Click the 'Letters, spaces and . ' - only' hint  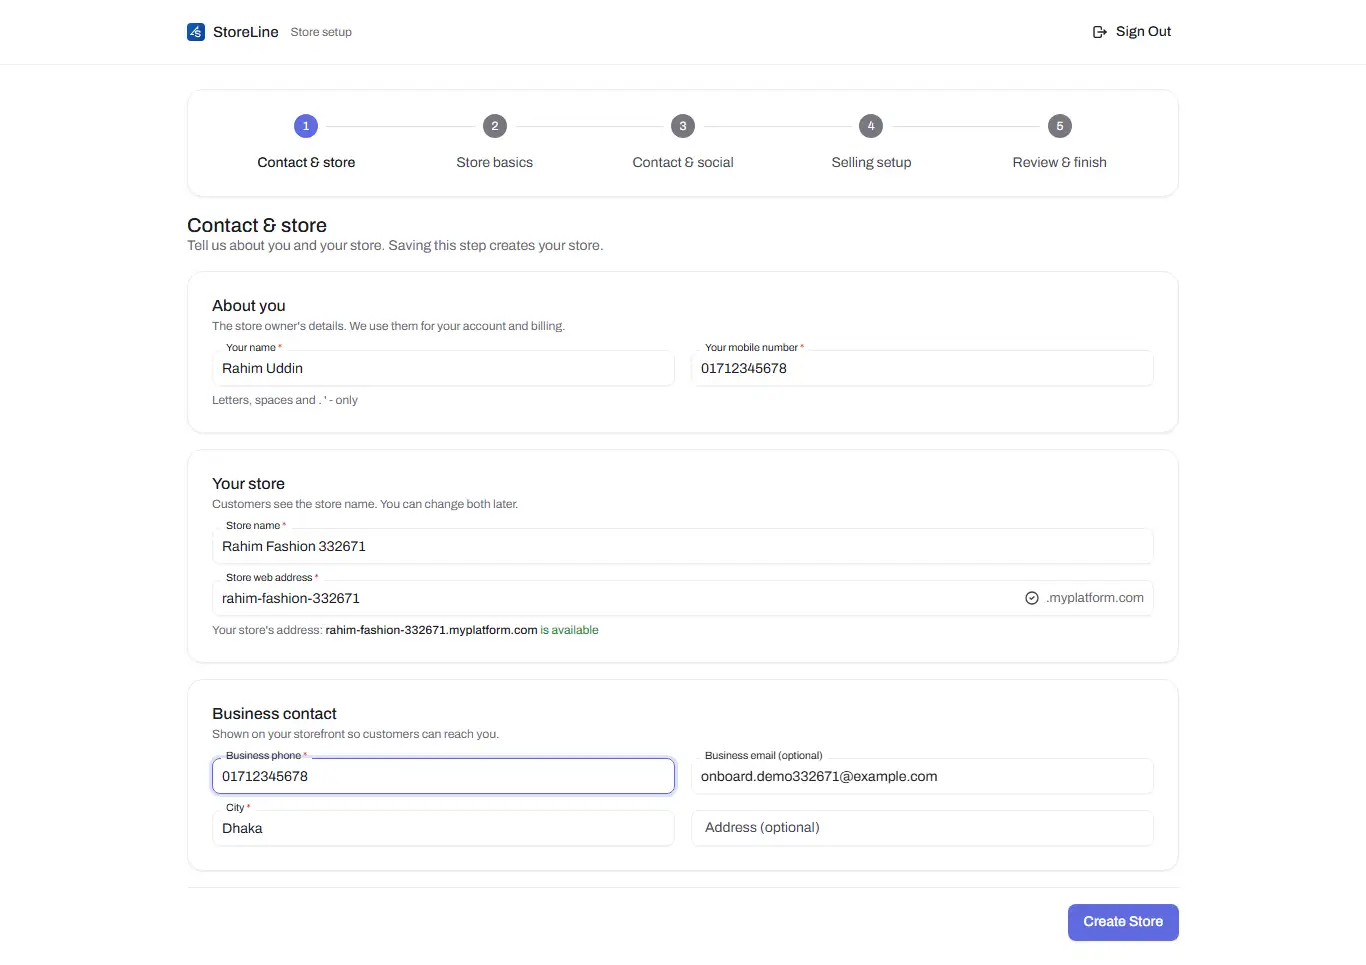[285, 400]
